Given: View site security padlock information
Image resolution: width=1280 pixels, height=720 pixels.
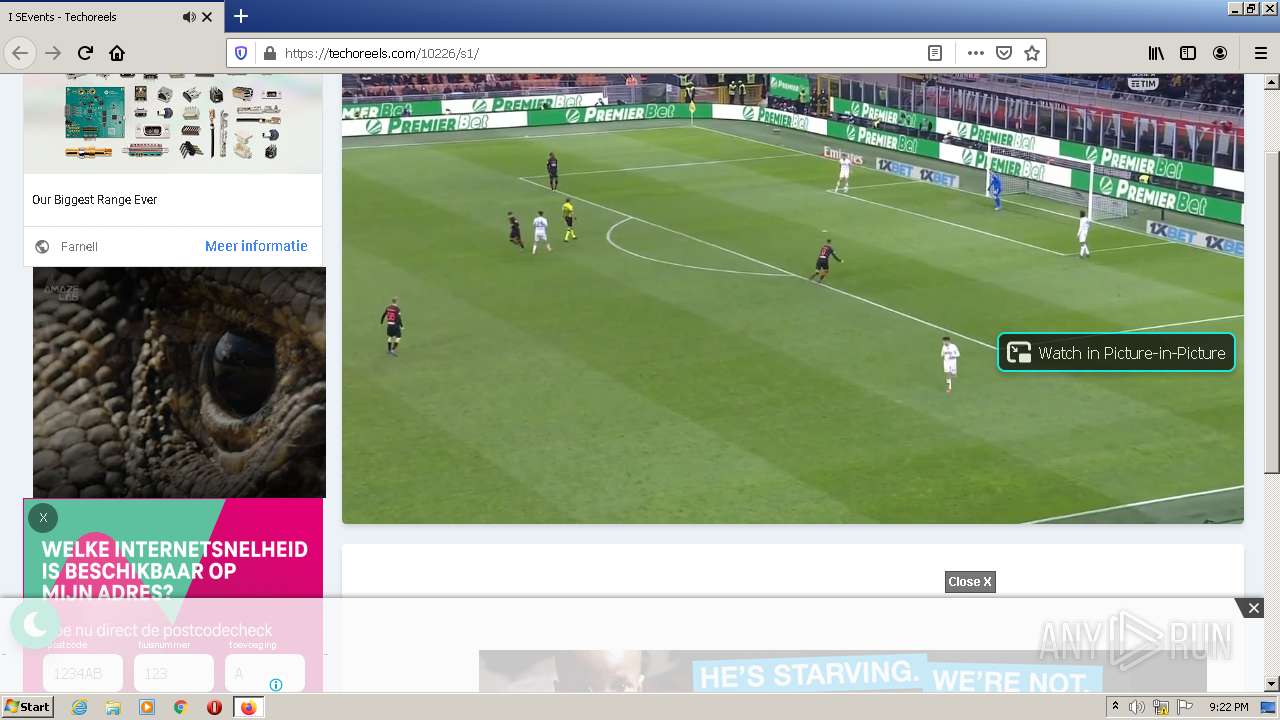Looking at the screenshot, I should coord(269,53).
